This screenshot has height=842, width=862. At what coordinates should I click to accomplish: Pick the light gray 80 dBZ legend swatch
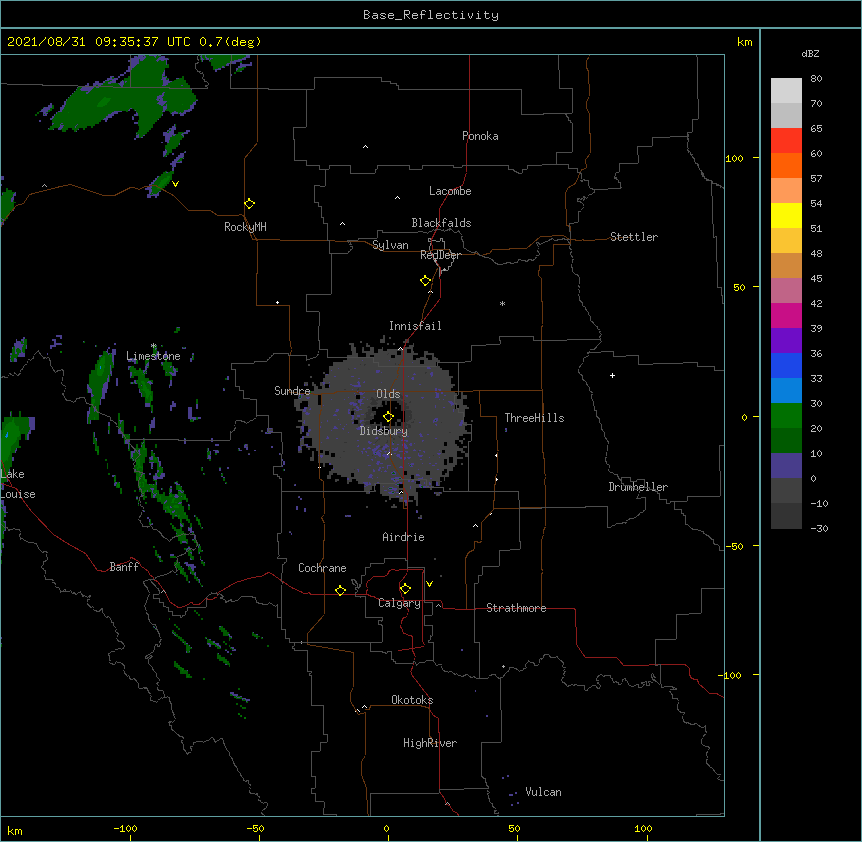(x=786, y=91)
